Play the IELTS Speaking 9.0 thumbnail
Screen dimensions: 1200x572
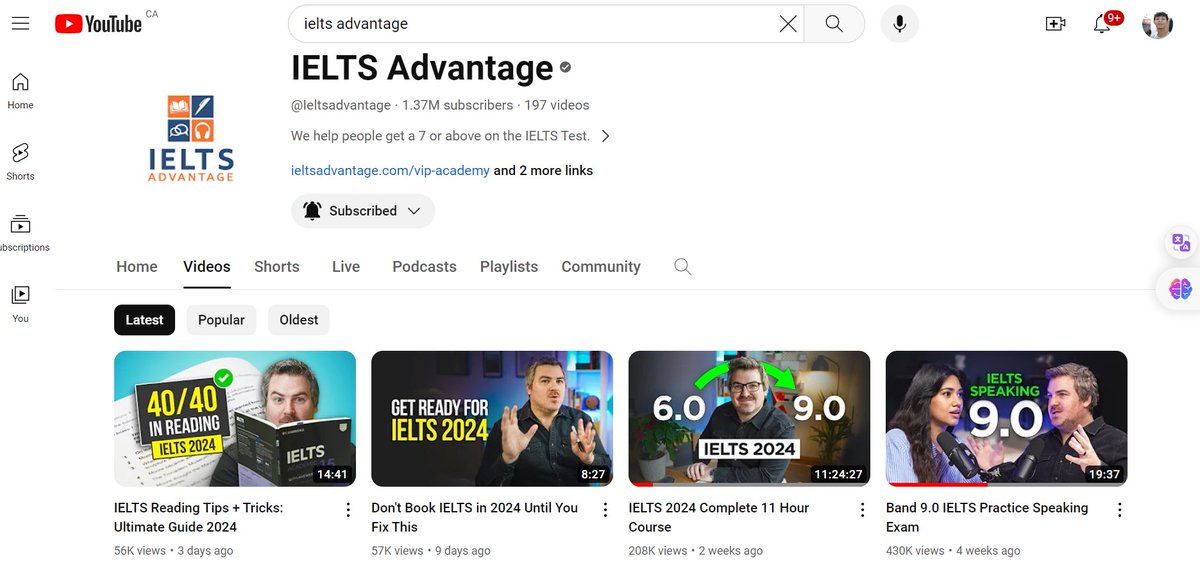[1007, 418]
